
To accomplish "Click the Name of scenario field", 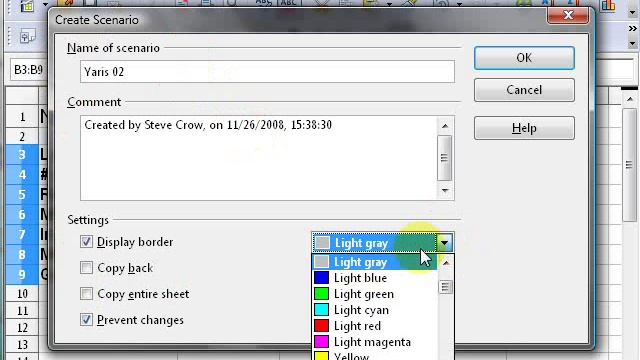I will pyautogui.click(x=267, y=72).
